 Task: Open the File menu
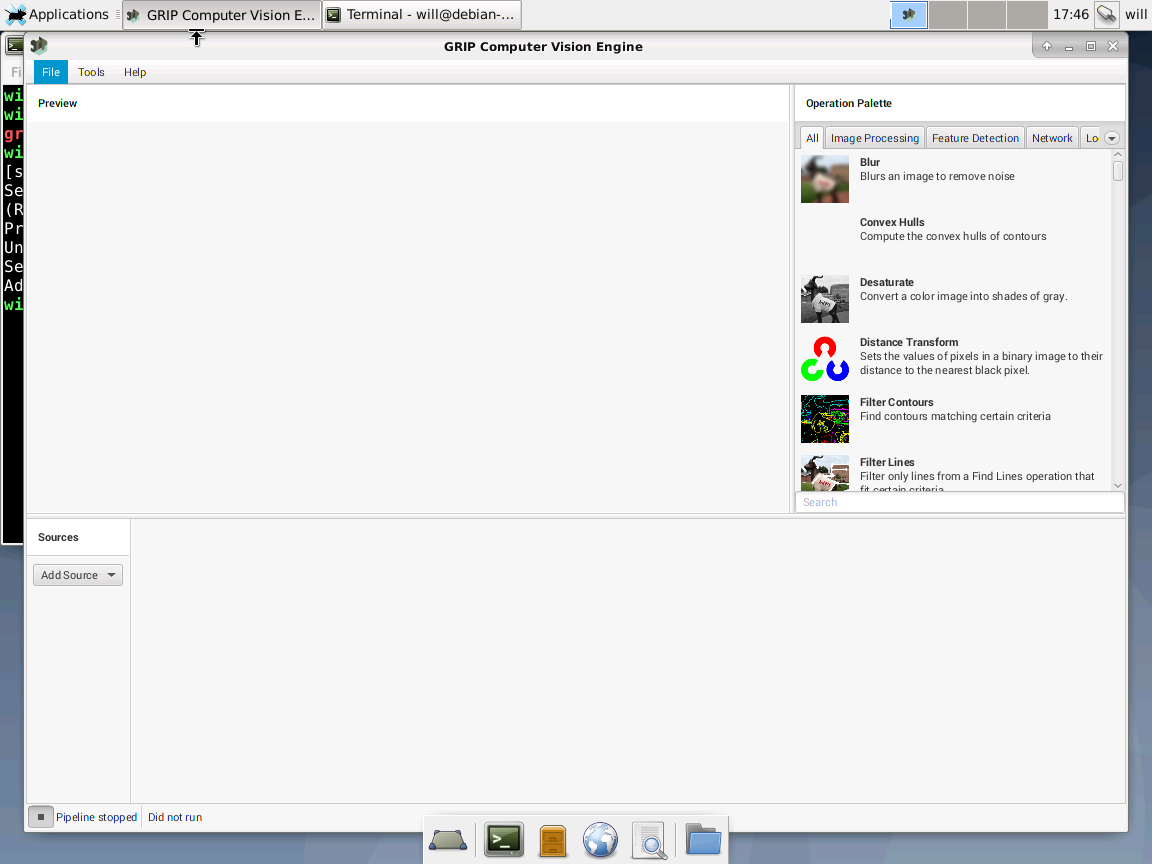point(51,72)
